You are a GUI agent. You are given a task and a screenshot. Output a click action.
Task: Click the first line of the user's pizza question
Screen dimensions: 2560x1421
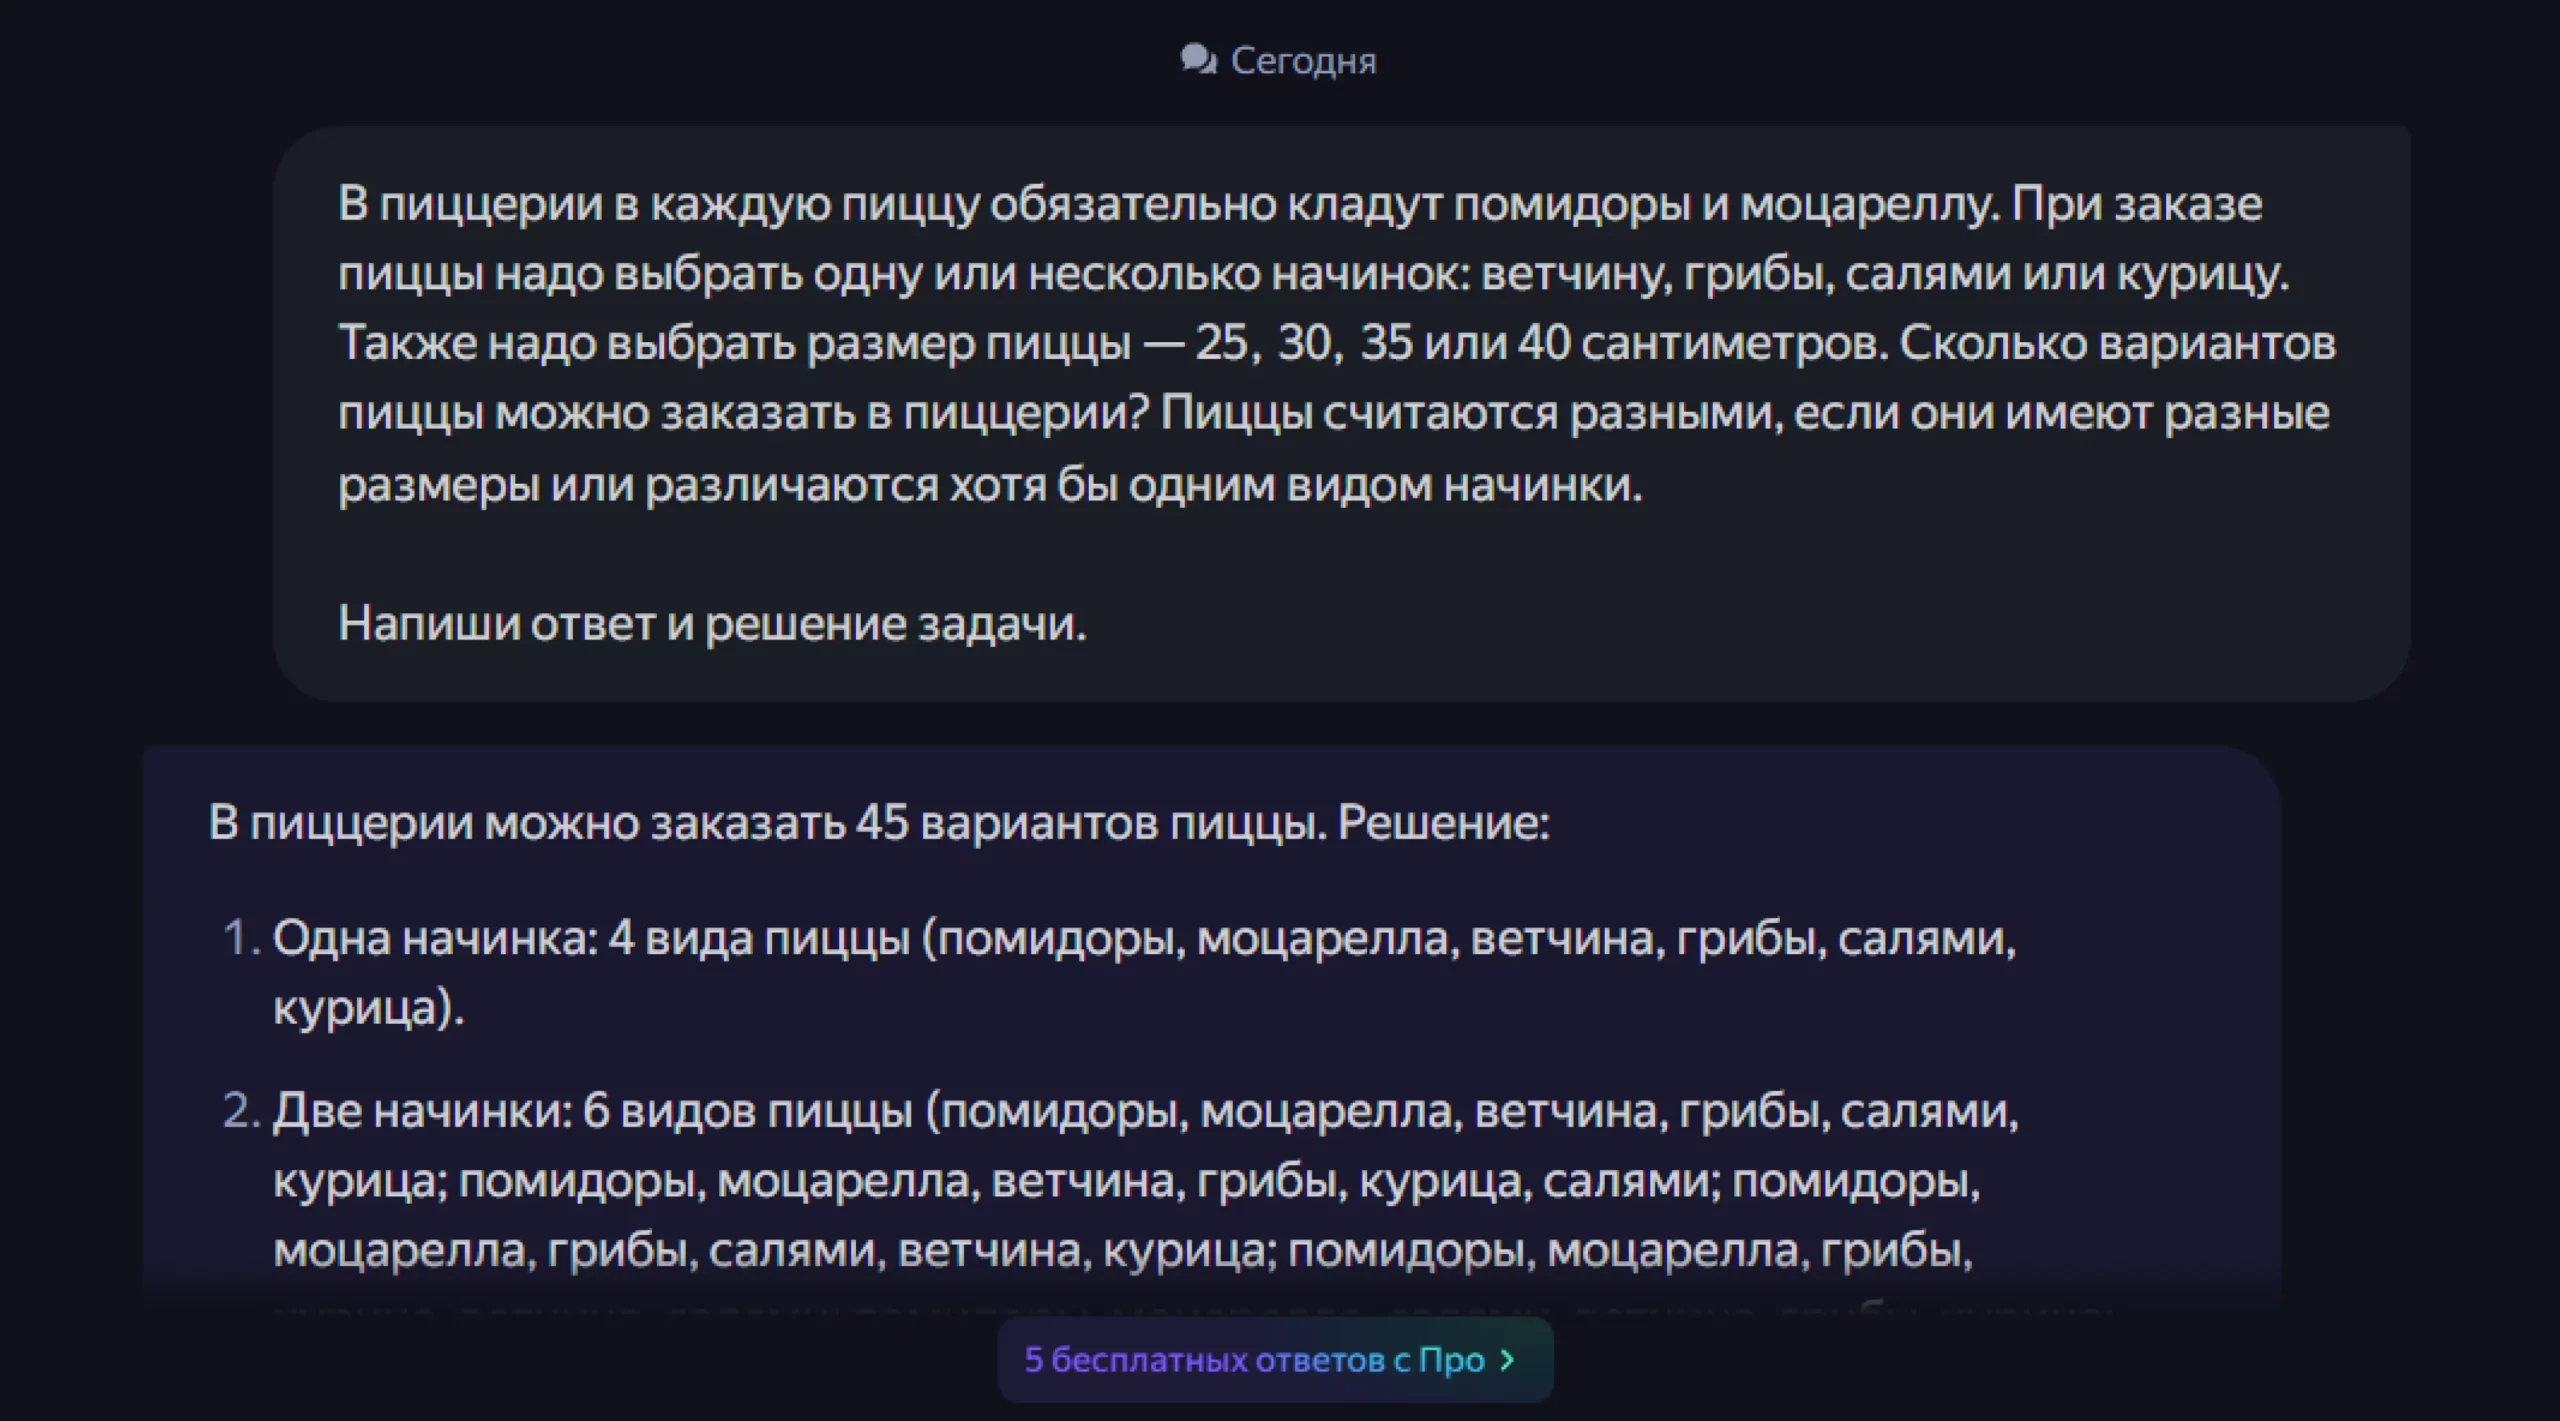point(1298,204)
